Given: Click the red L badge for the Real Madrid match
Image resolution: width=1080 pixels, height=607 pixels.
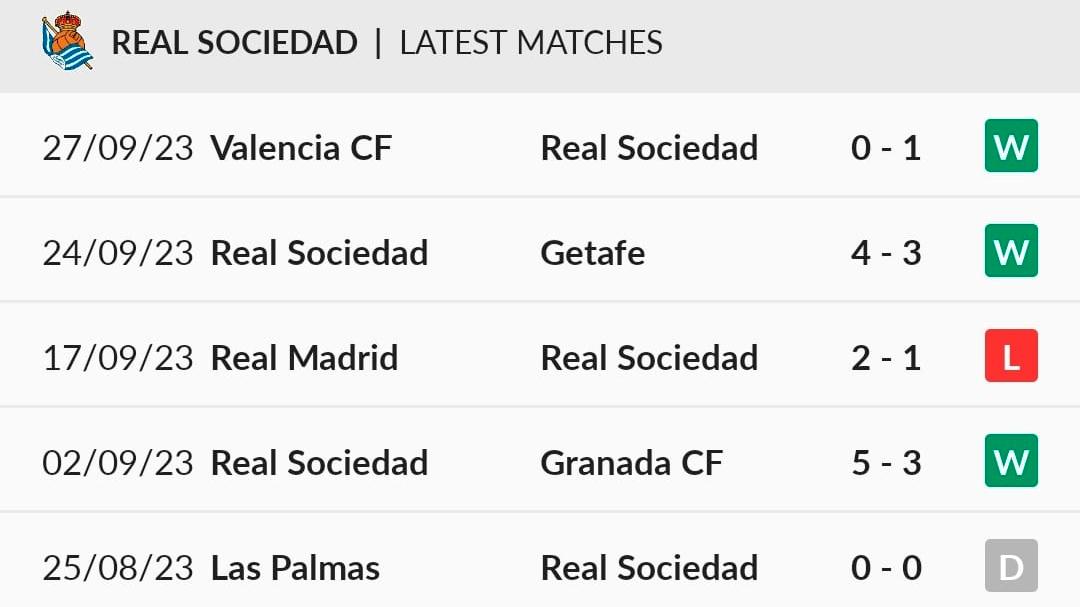Looking at the screenshot, I should pyautogui.click(x=1011, y=356).
